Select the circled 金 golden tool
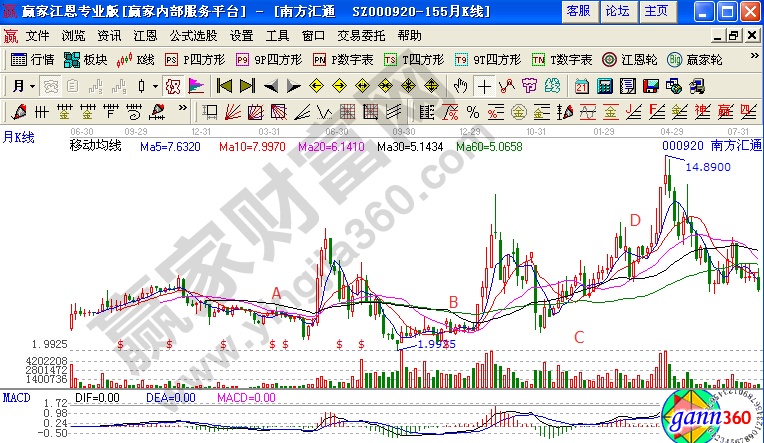The image size is (764, 443). pyautogui.click(x=518, y=113)
